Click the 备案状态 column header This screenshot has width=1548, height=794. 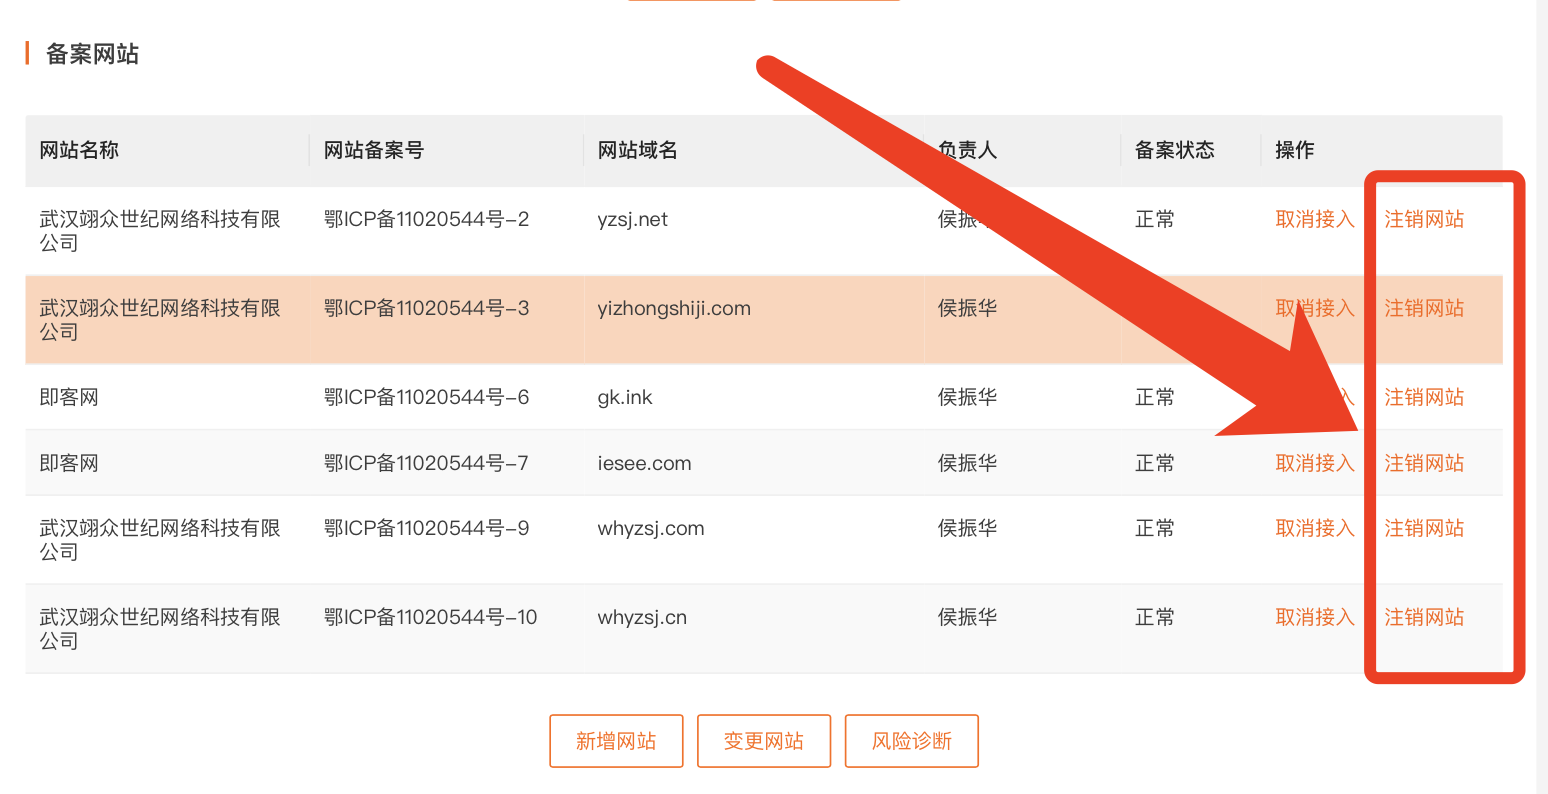pos(1174,150)
